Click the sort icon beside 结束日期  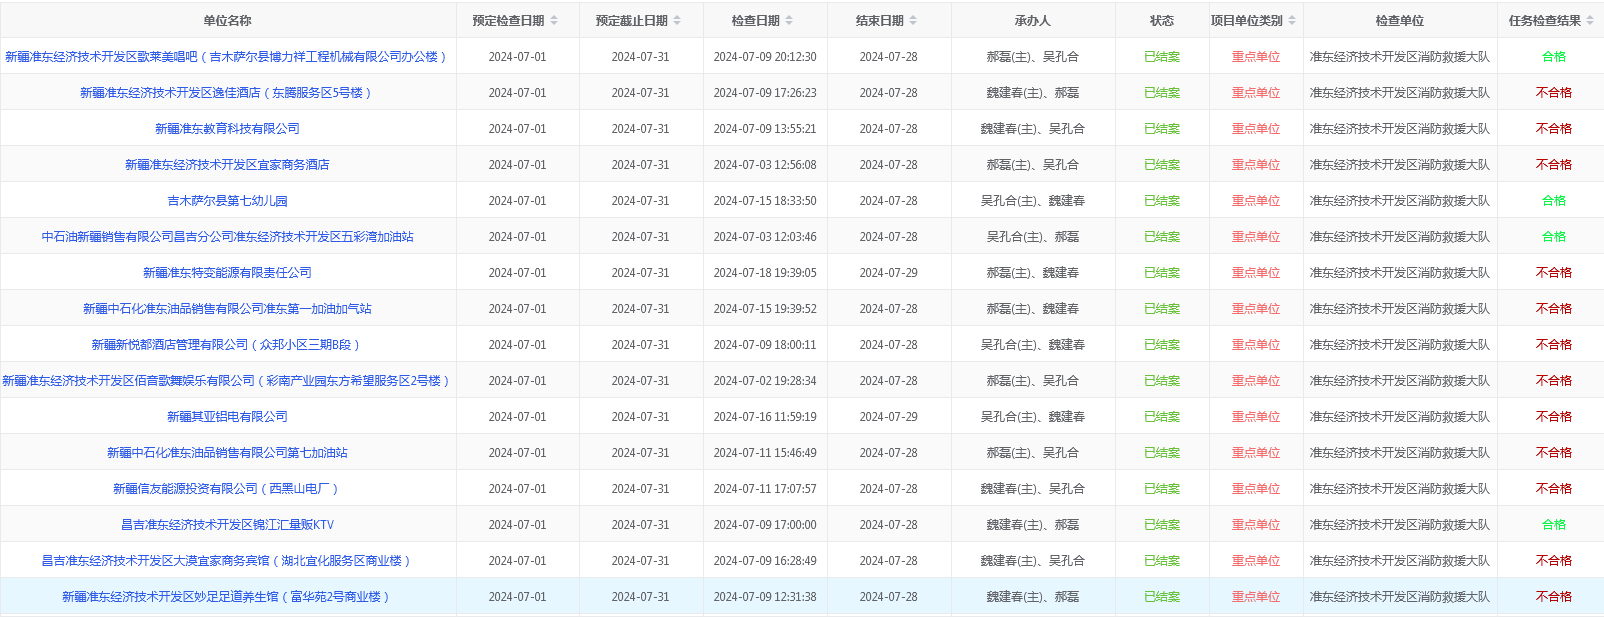[x=913, y=20]
